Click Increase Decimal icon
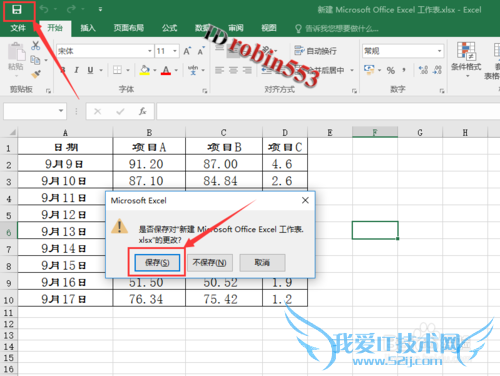Viewport: 500px width, 376px height. click(423, 70)
